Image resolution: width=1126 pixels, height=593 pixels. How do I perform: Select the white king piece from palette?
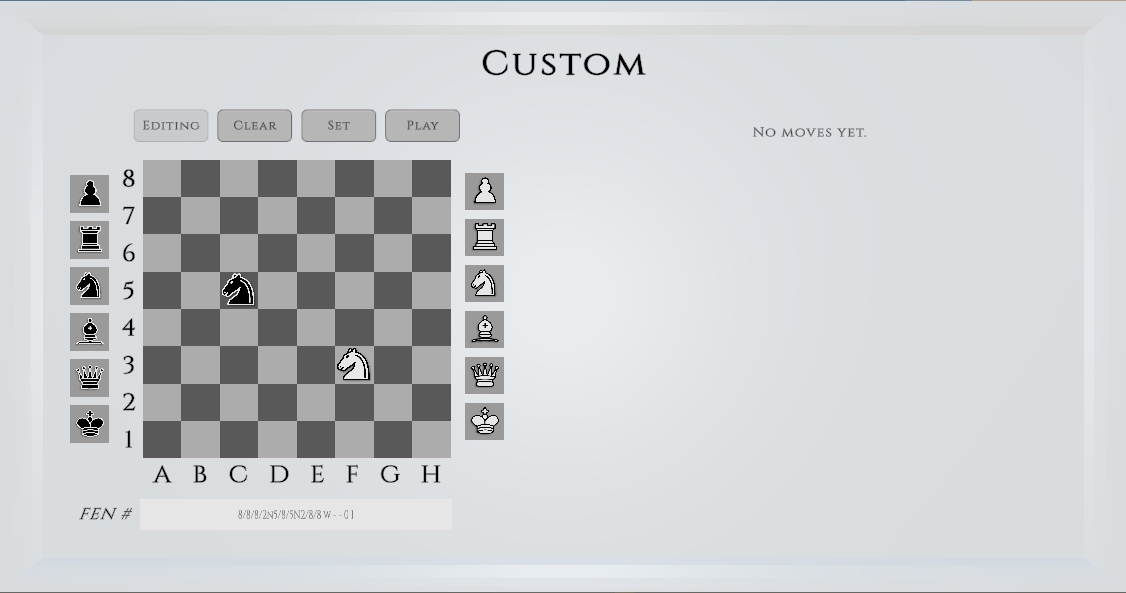(x=485, y=421)
